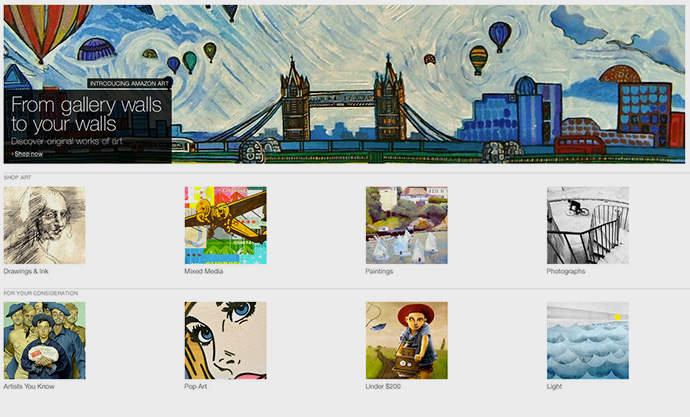690x417 pixels.
Task: Click the Drawings & Ink text link
Action: pos(26,271)
